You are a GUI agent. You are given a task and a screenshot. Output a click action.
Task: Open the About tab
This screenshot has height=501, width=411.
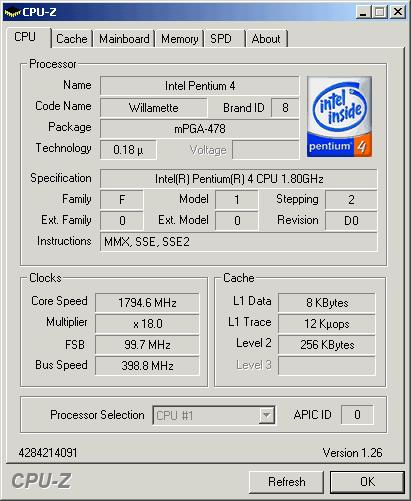(266, 39)
